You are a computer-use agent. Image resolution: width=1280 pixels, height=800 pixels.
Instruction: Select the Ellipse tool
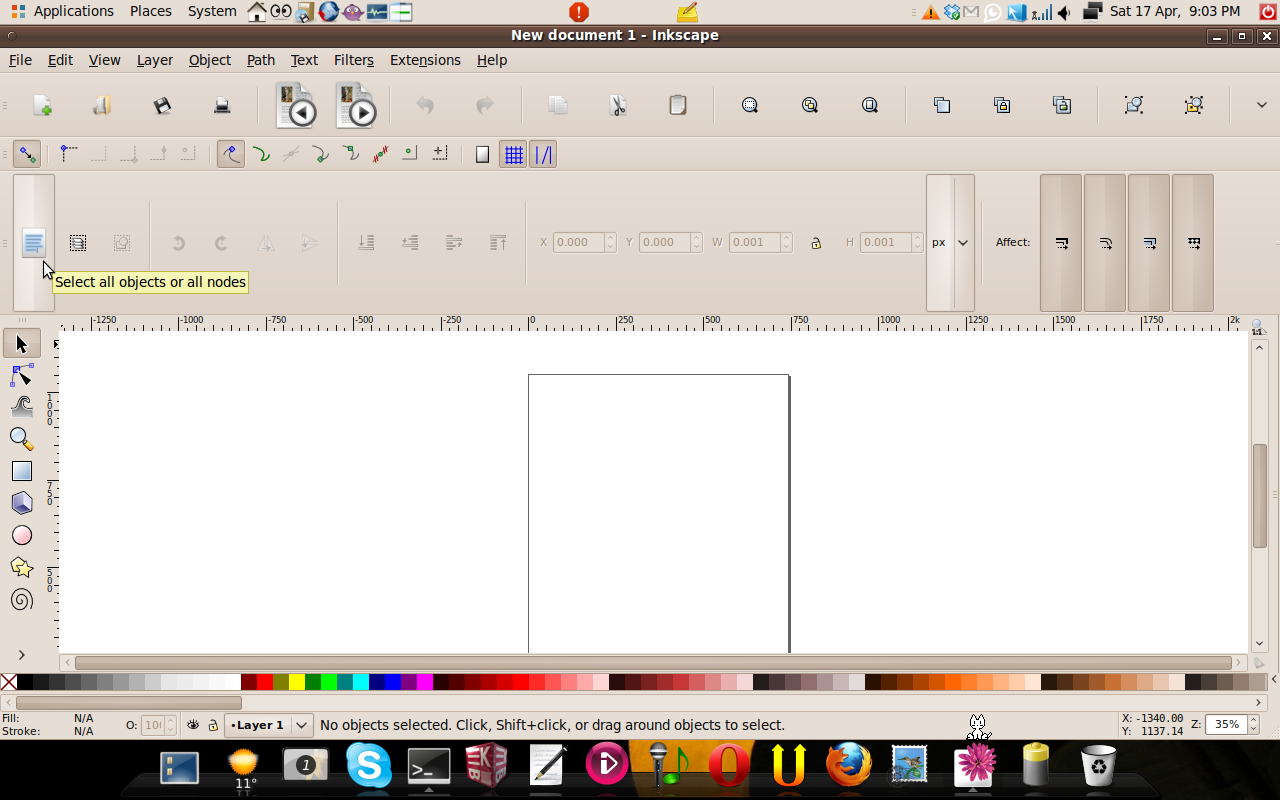pyautogui.click(x=22, y=535)
